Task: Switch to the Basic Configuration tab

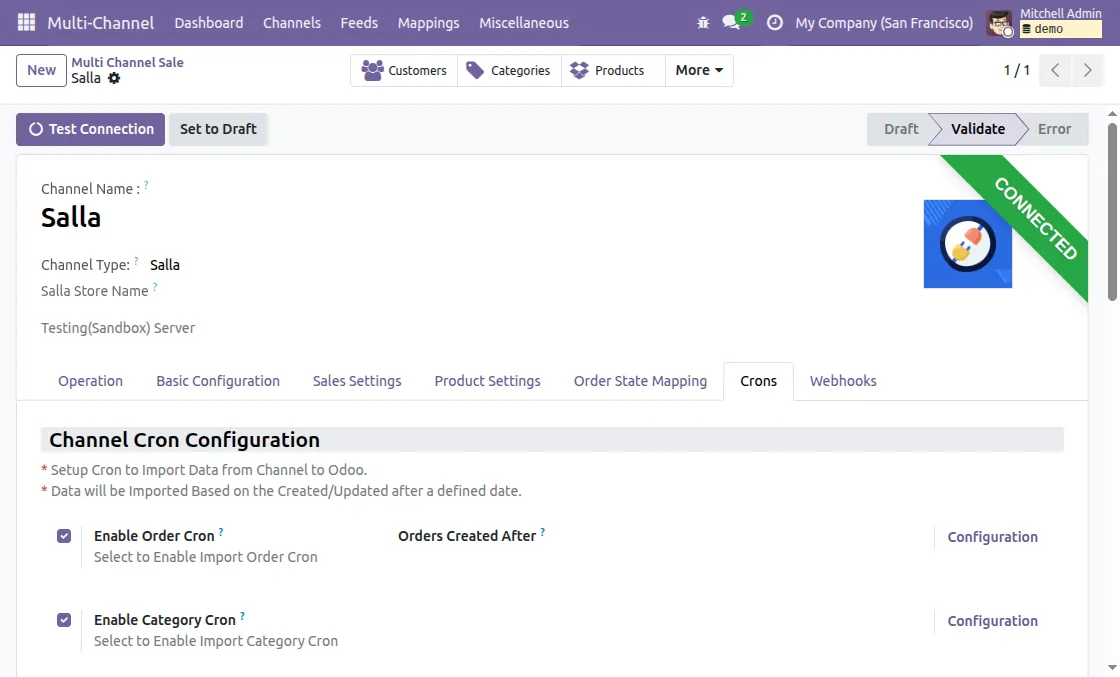Action: point(218,381)
